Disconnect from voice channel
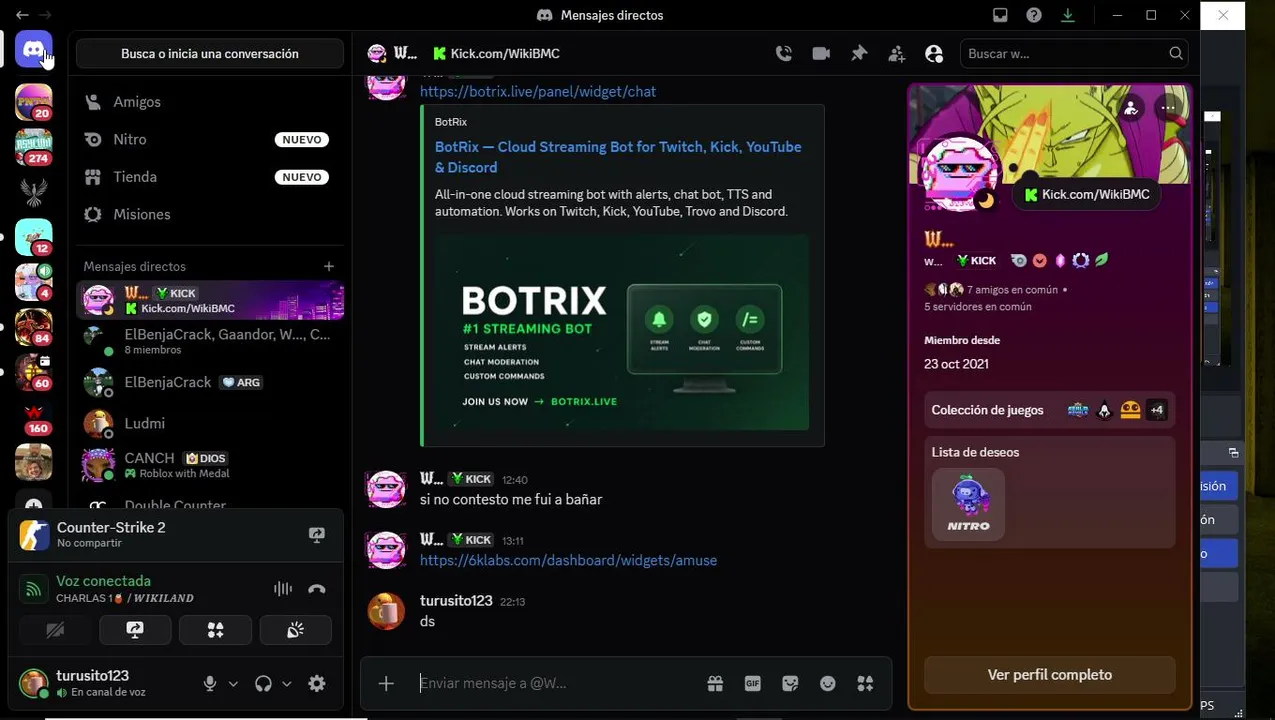The width and height of the screenshot is (1275, 720). (317, 589)
